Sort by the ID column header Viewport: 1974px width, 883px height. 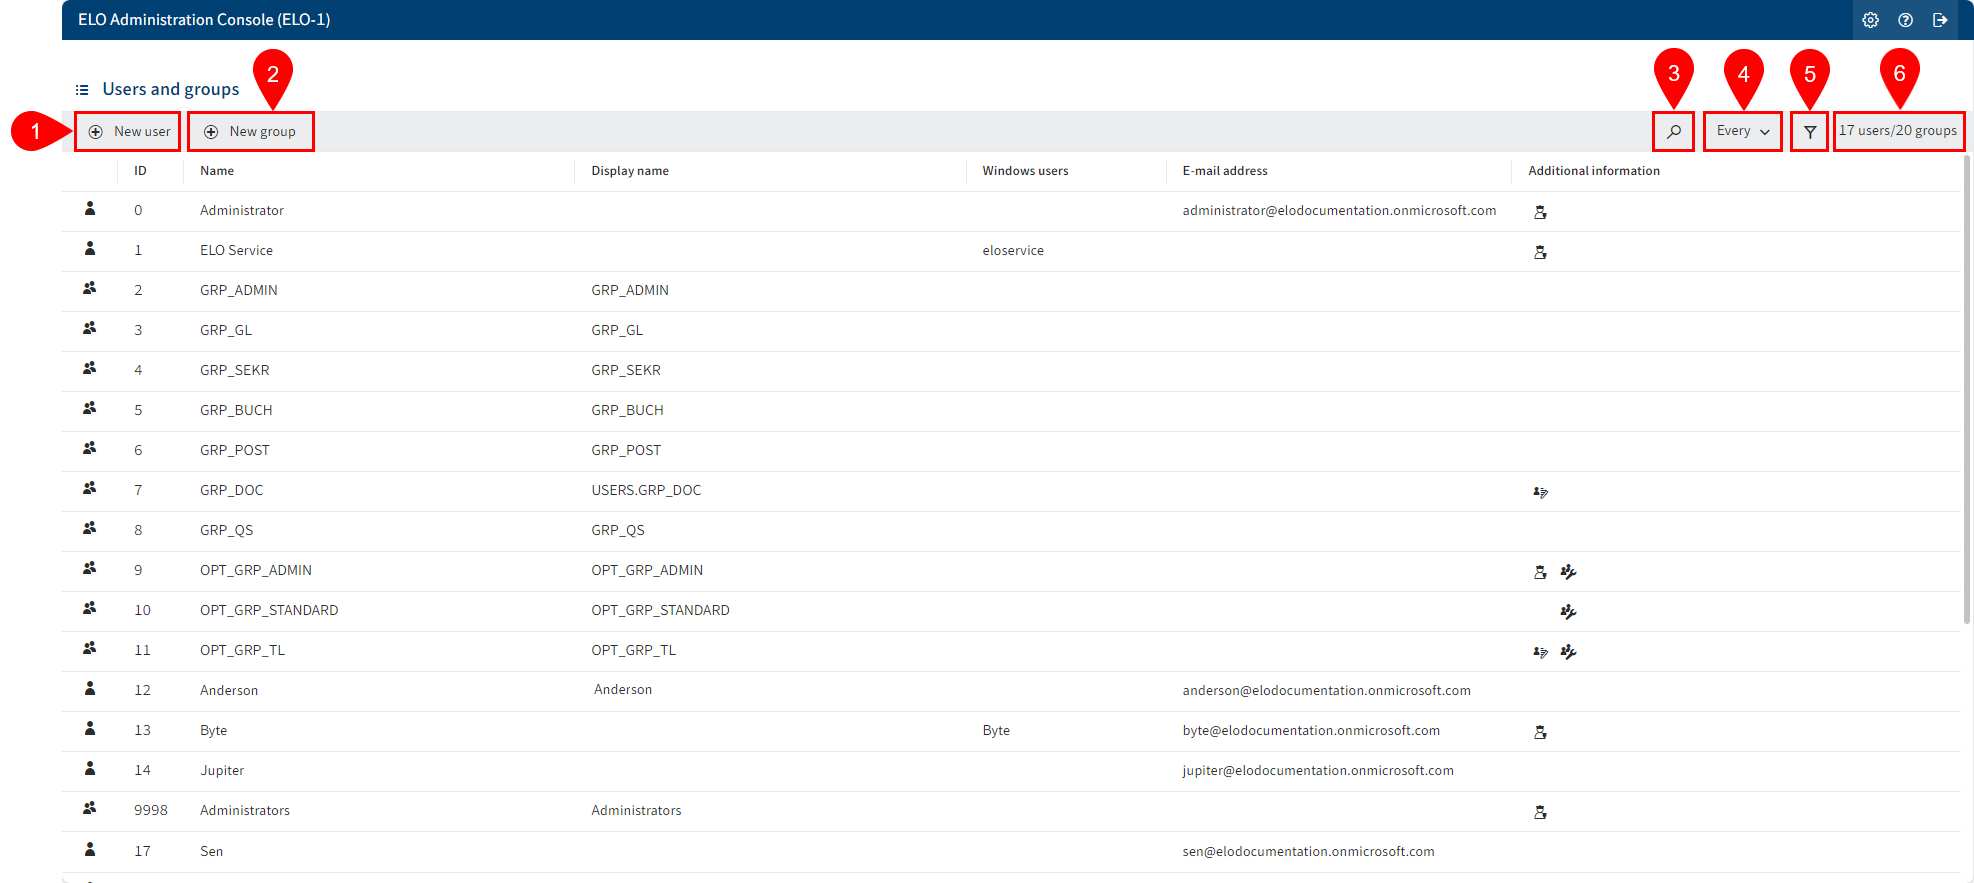[140, 171]
